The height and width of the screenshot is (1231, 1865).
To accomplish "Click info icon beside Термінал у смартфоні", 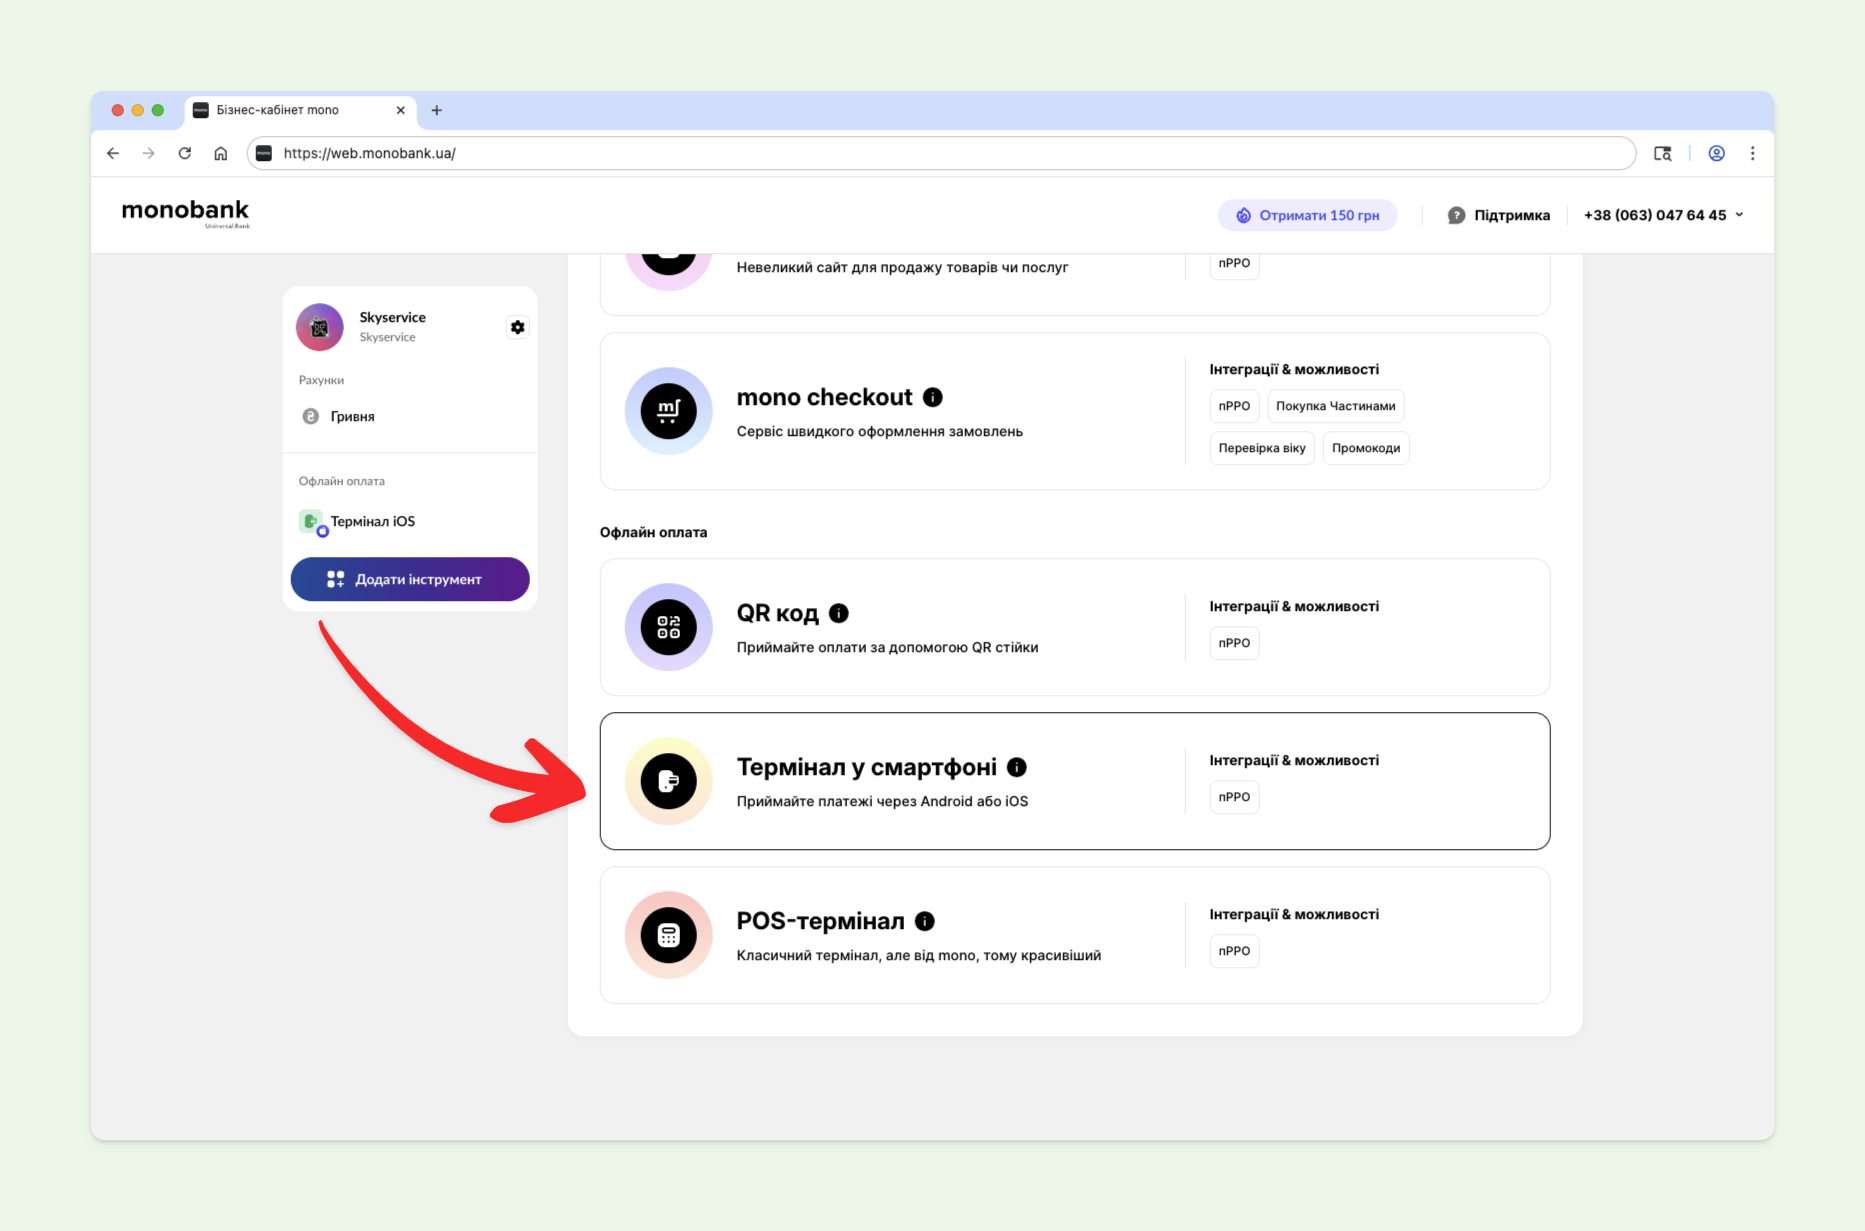I will (x=1017, y=767).
